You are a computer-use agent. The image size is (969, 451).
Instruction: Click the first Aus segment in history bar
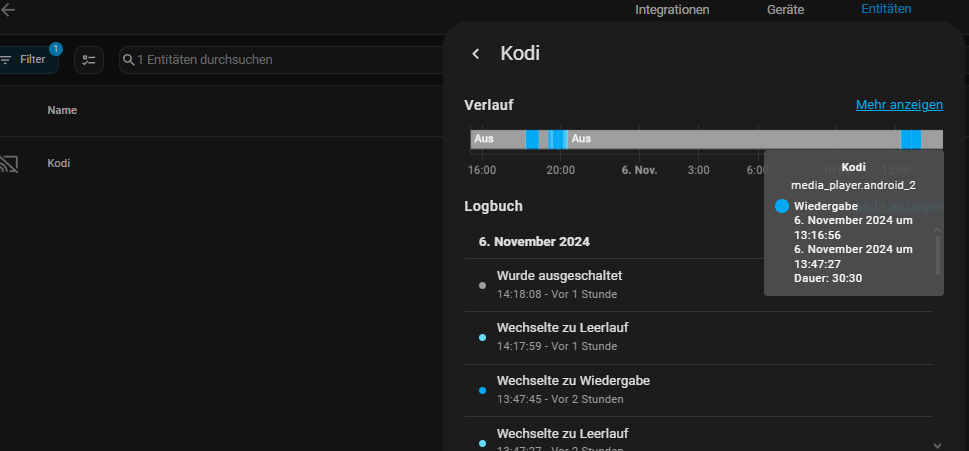point(498,140)
